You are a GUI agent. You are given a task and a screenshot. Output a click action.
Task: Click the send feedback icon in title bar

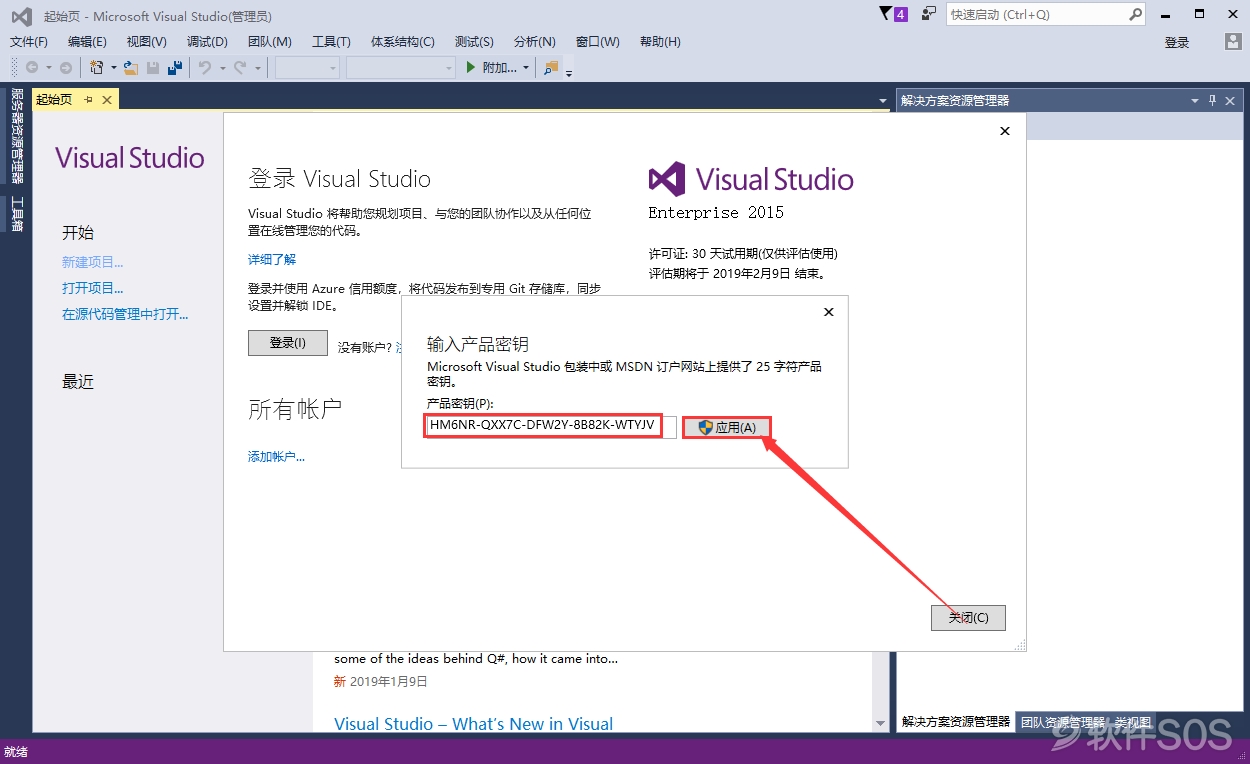tap(929, 14)
